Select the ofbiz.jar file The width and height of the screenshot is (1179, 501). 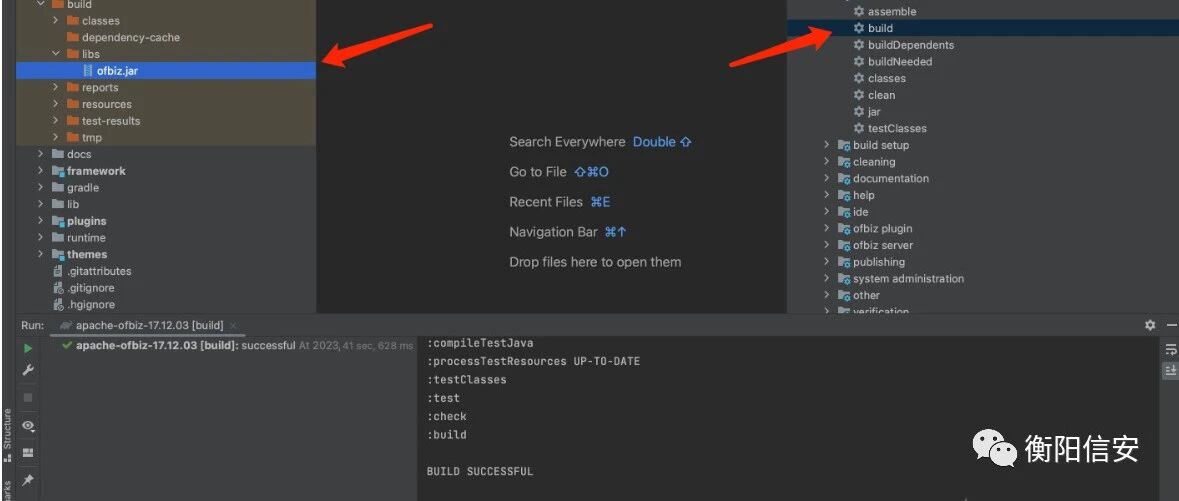coord(117,71)
